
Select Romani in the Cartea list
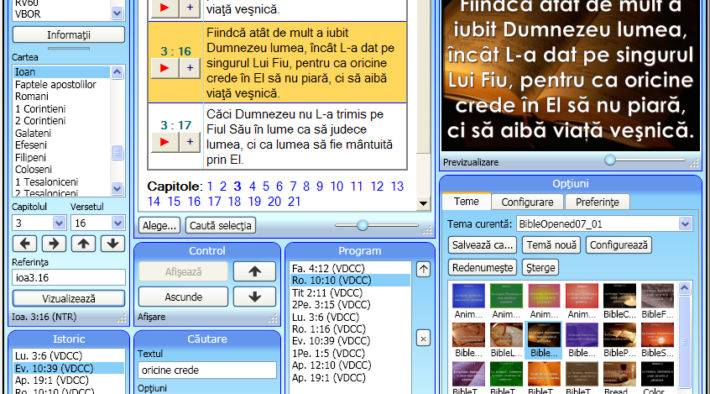click(32, 96)
